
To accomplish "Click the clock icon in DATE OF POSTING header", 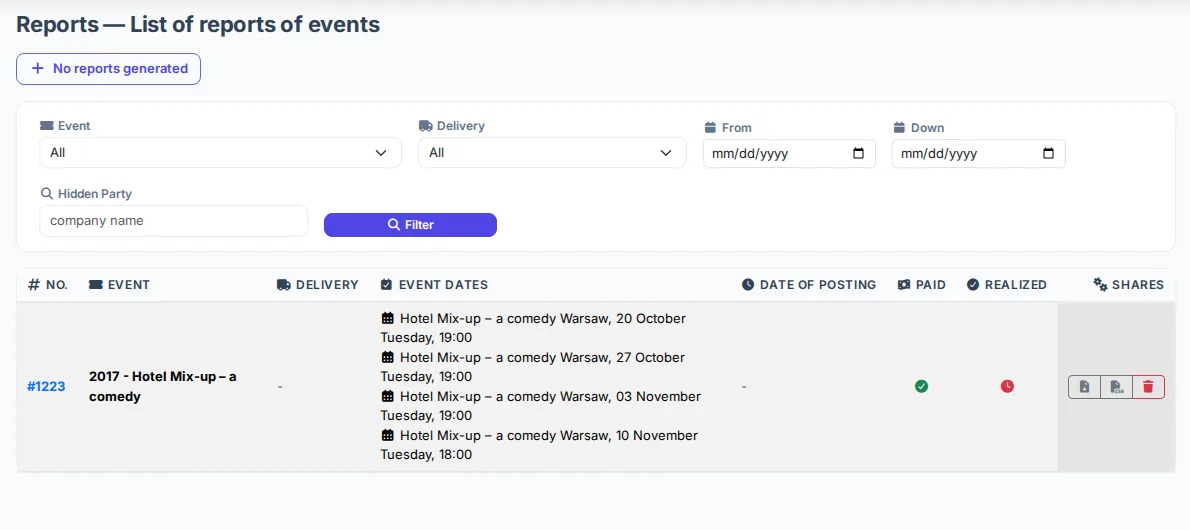I will [x=748, y=285].
